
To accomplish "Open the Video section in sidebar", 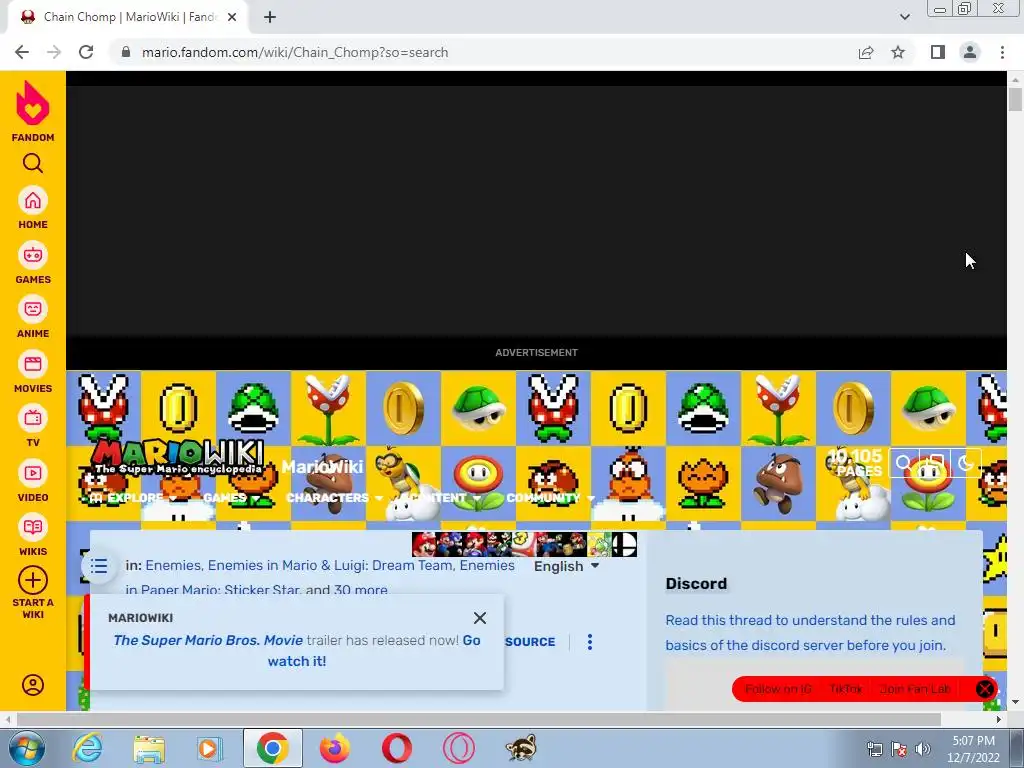I will pos(33,481).
